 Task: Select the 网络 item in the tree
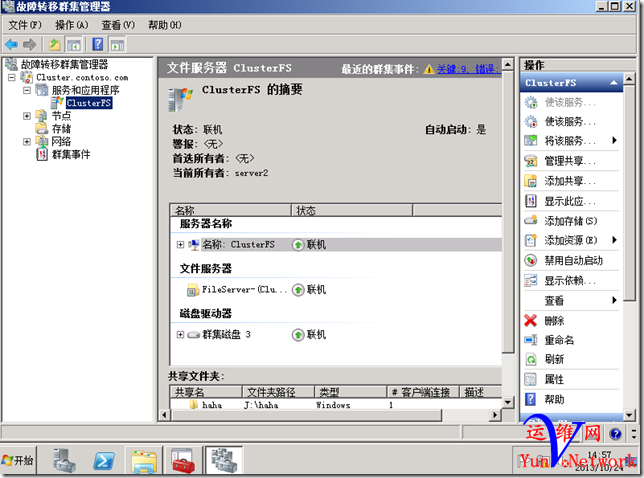click(61, 141)
